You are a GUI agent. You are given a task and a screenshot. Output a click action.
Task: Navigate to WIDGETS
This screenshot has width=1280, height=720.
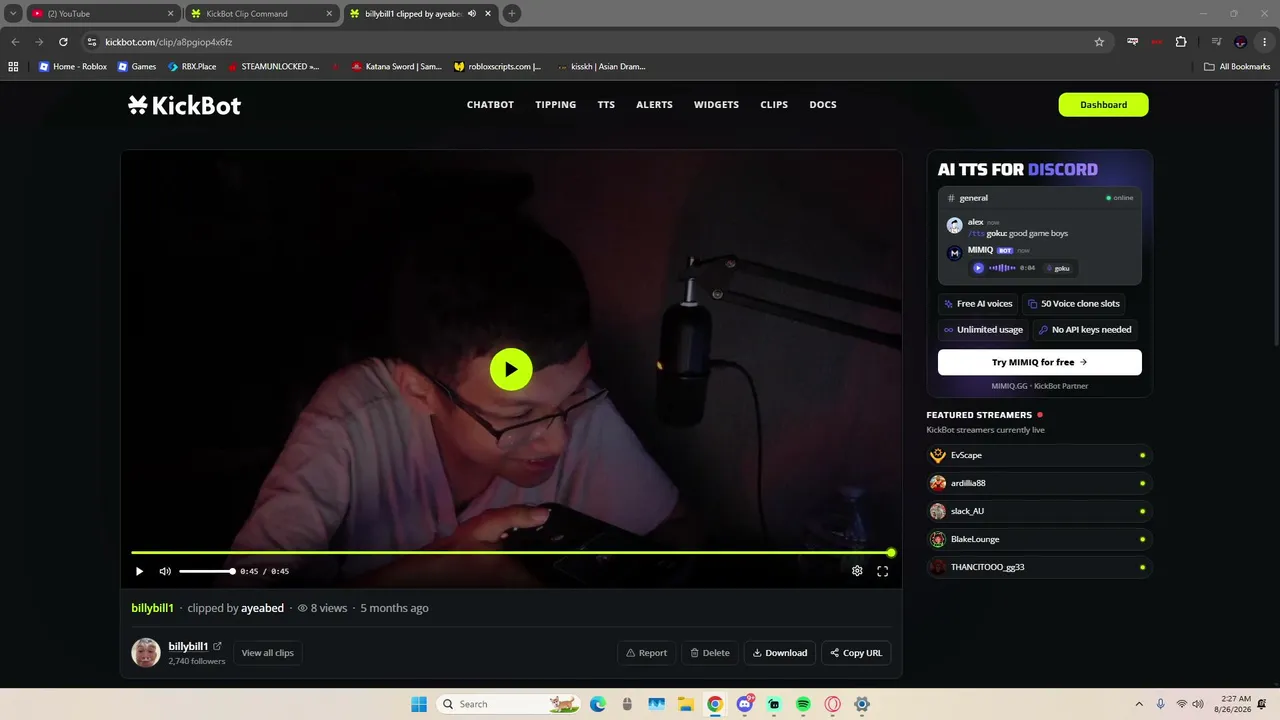click(x=716, y=105)
